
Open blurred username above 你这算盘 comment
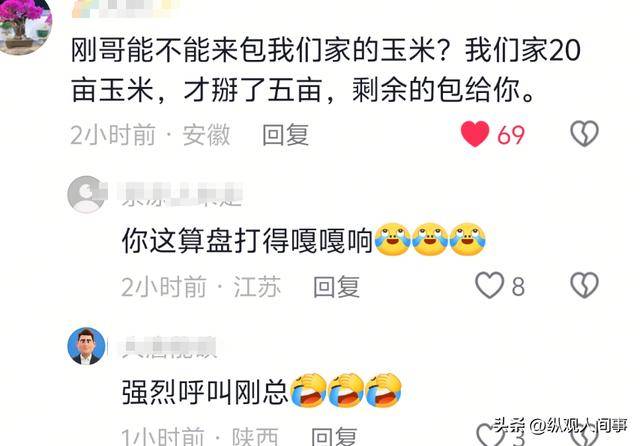pyautogui.click(x=182, y=194)
